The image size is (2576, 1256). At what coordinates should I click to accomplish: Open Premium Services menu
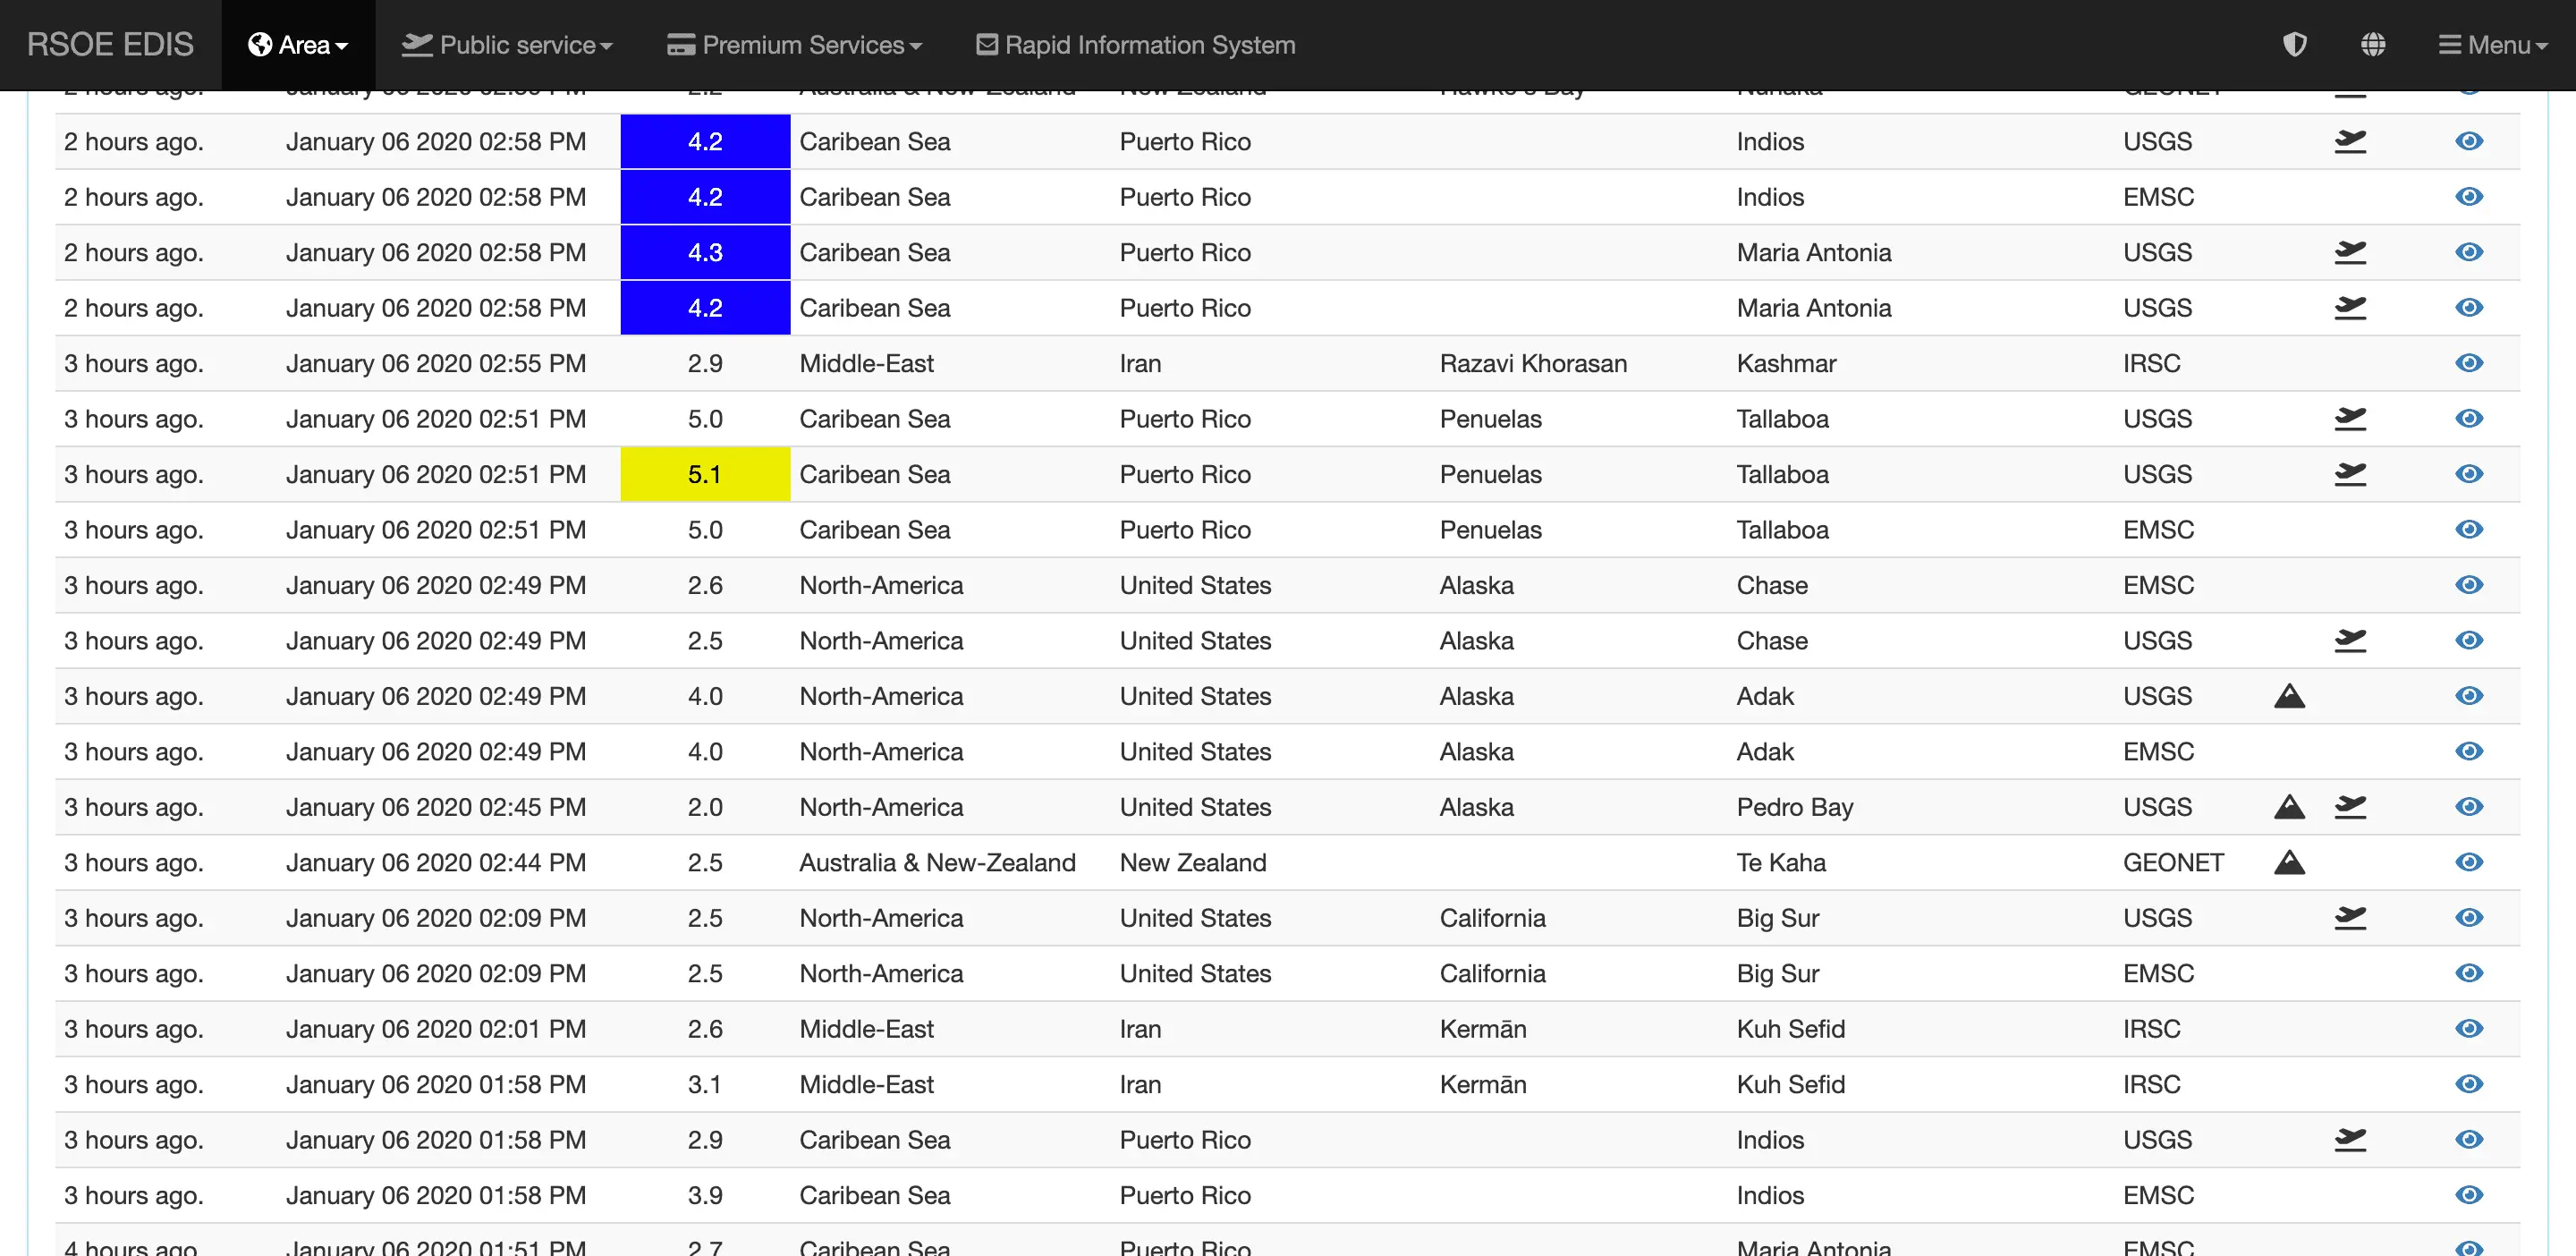point(794,45)
